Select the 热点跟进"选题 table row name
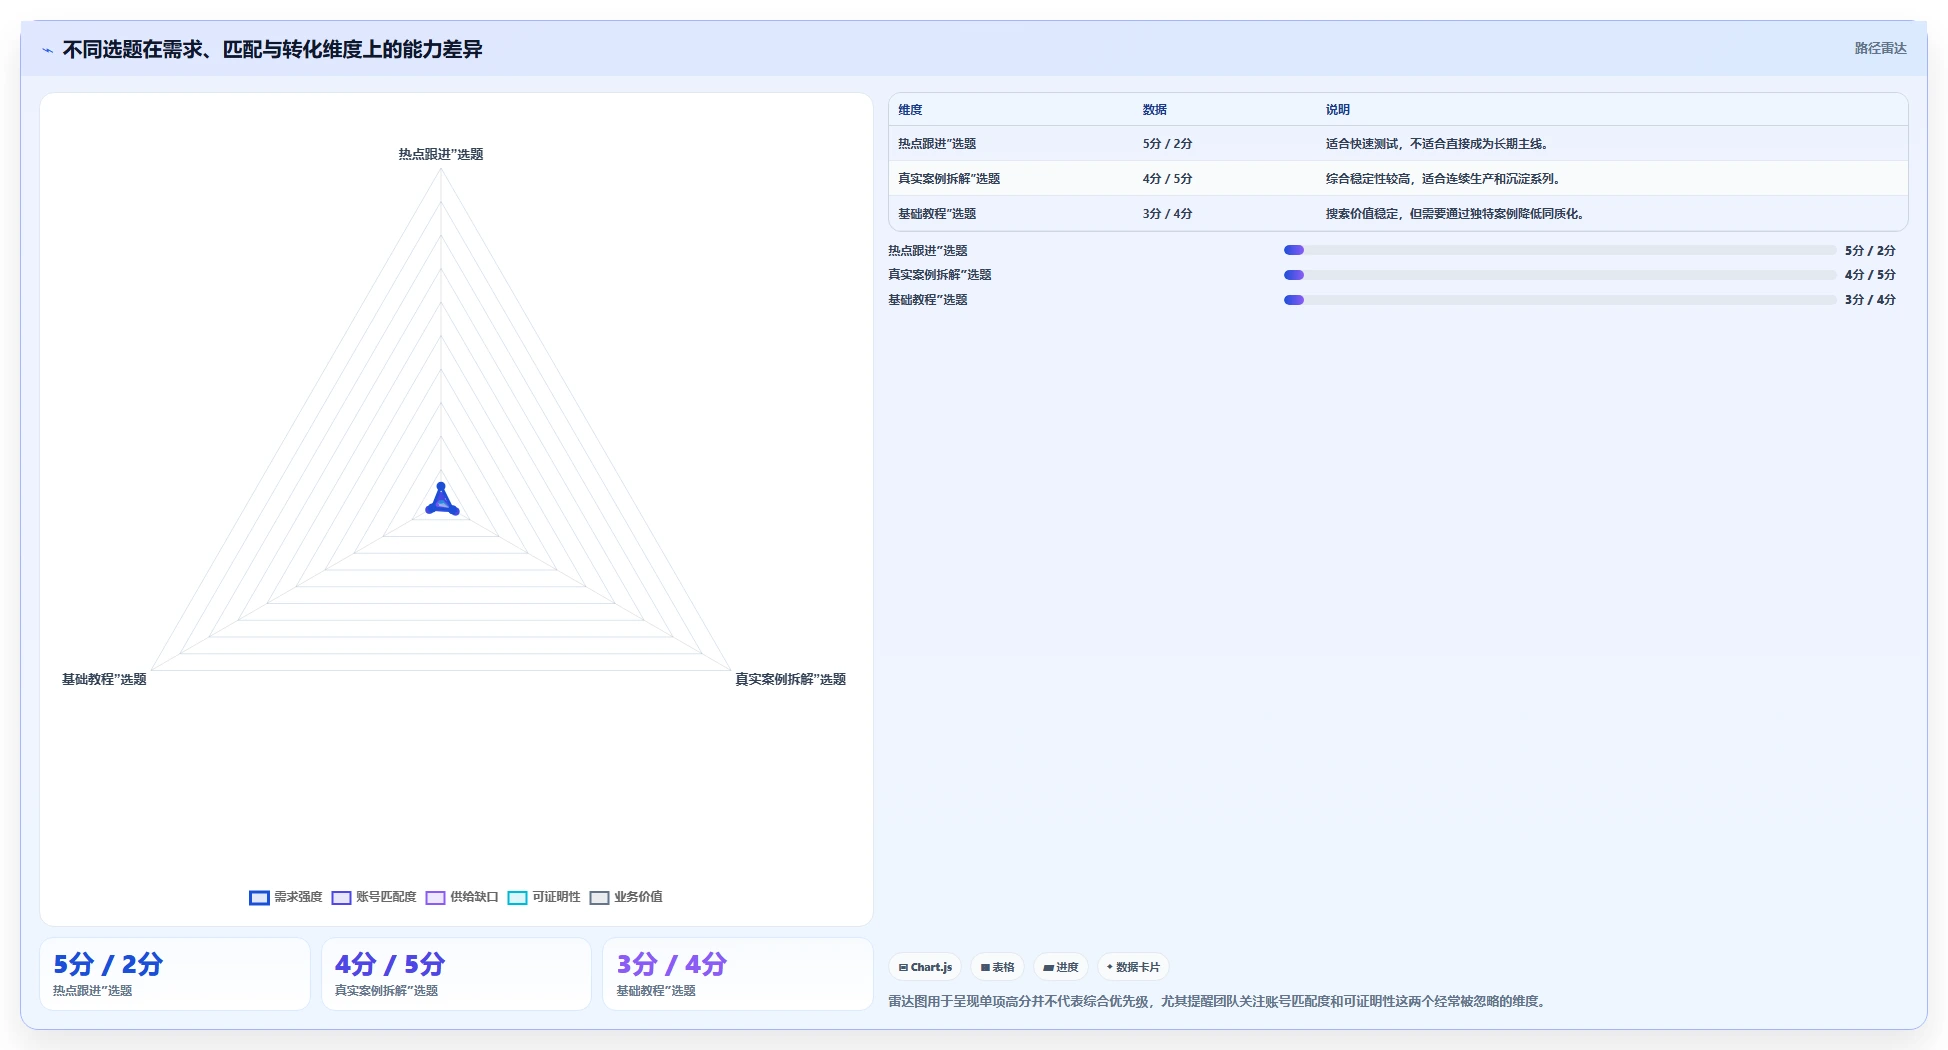Screen dimensions: 1948x1050 point(937,144)
